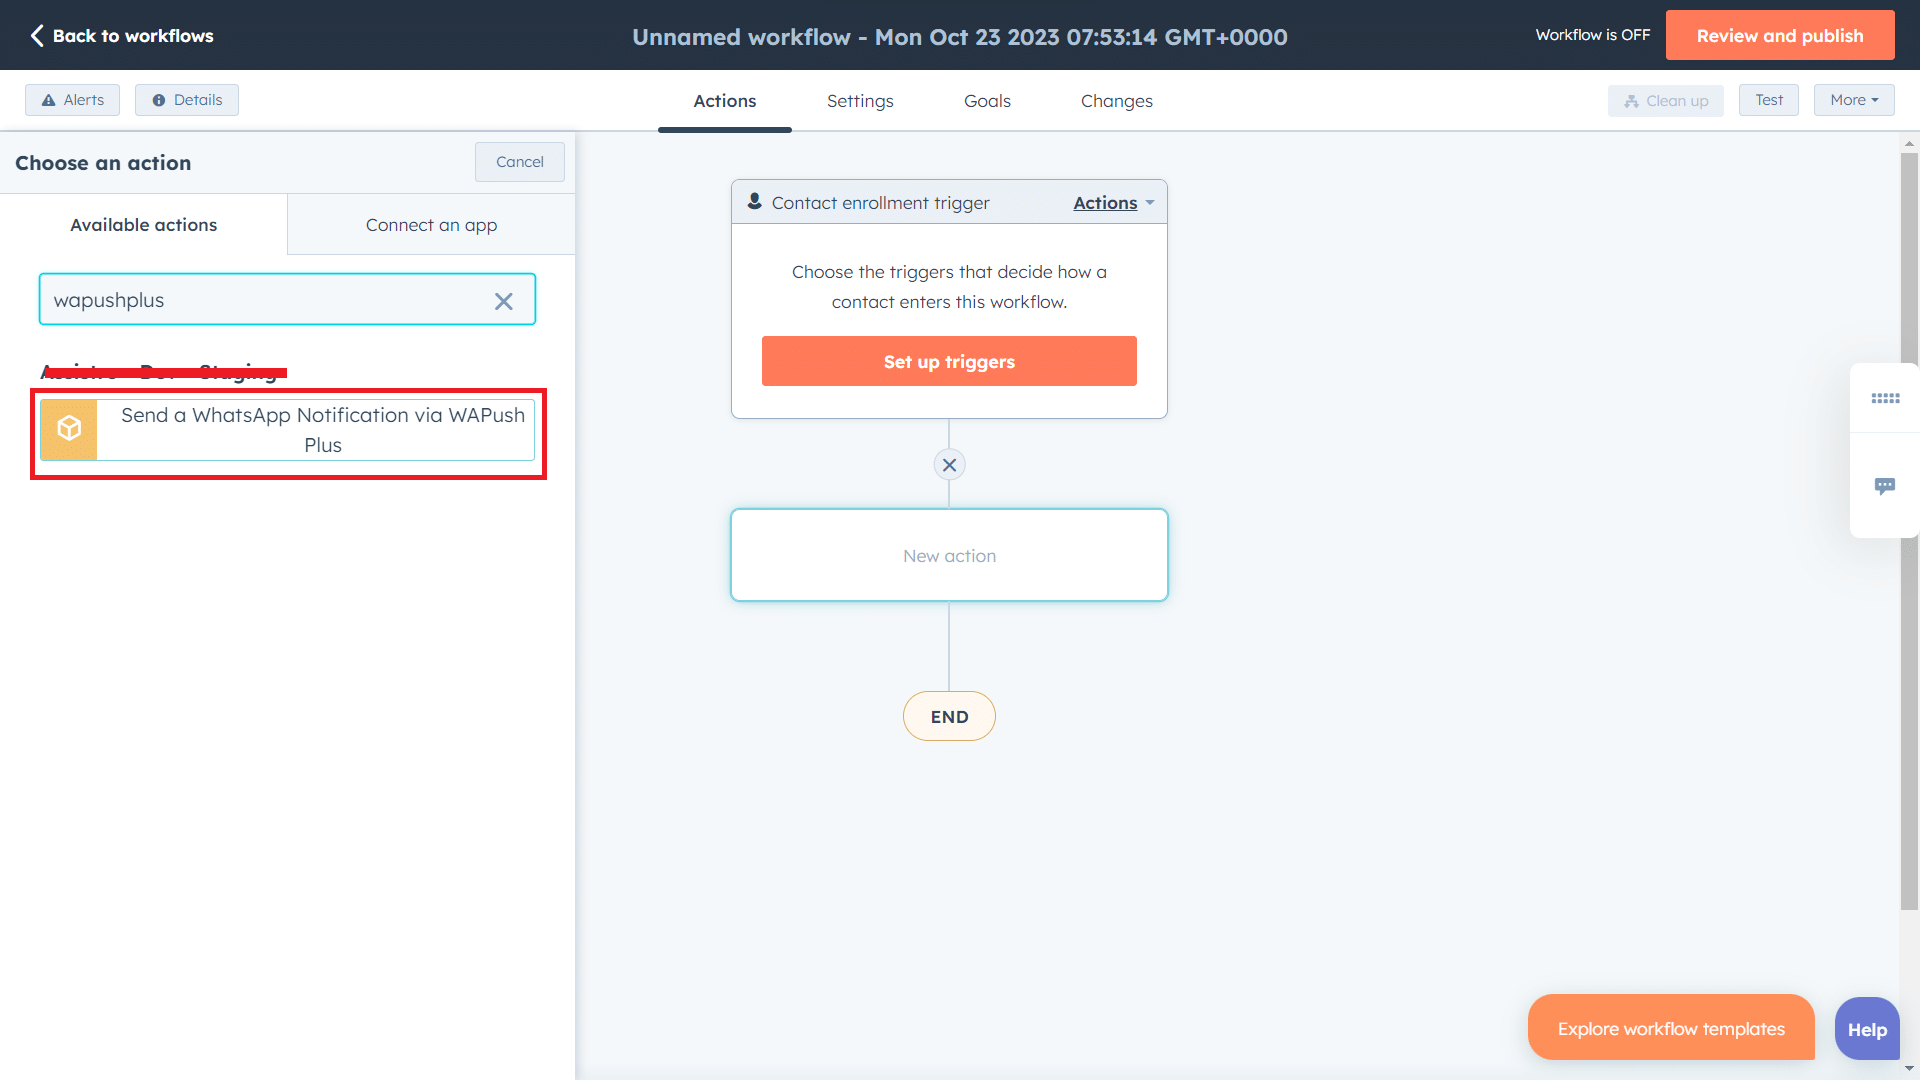Select the New action placeholder box
This screenshot has width=1920, height=1080.
949,556
